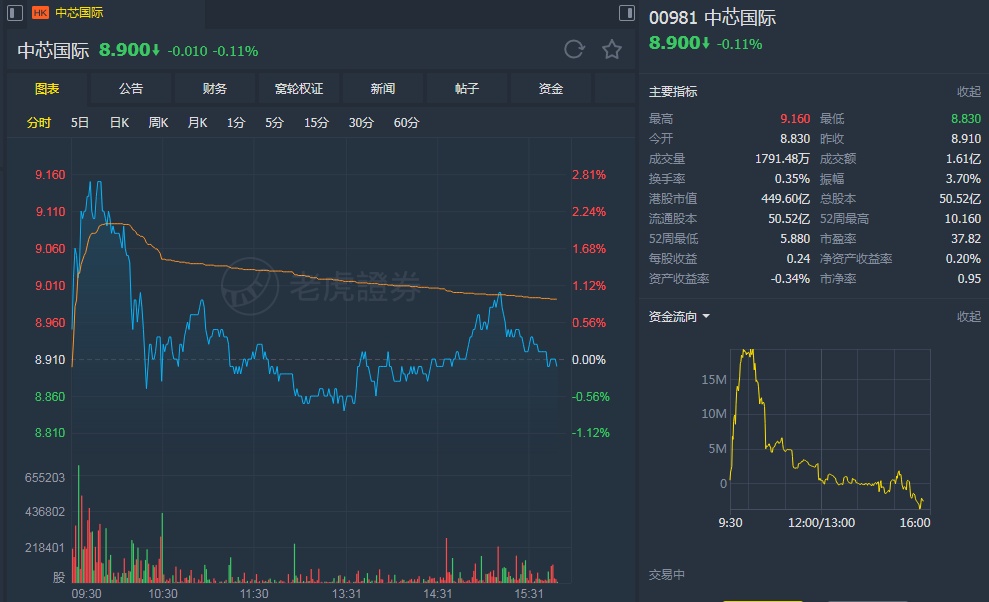
Task: Switch chart to 60分 interval
Action: (407, 123)
